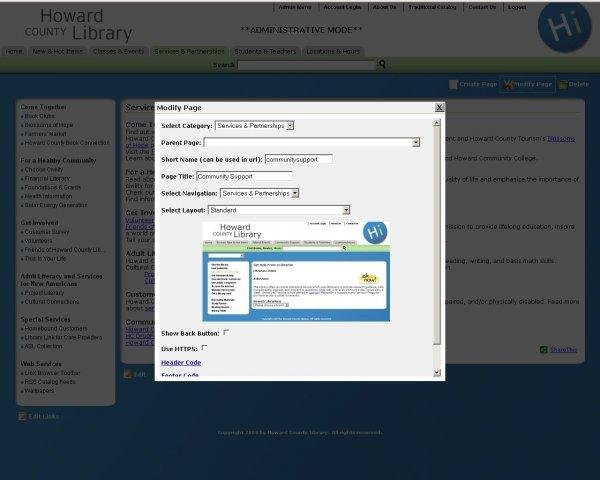Click the Edit Links icon
The height and width of the screenshot is (480, 600).
point(22,416)
